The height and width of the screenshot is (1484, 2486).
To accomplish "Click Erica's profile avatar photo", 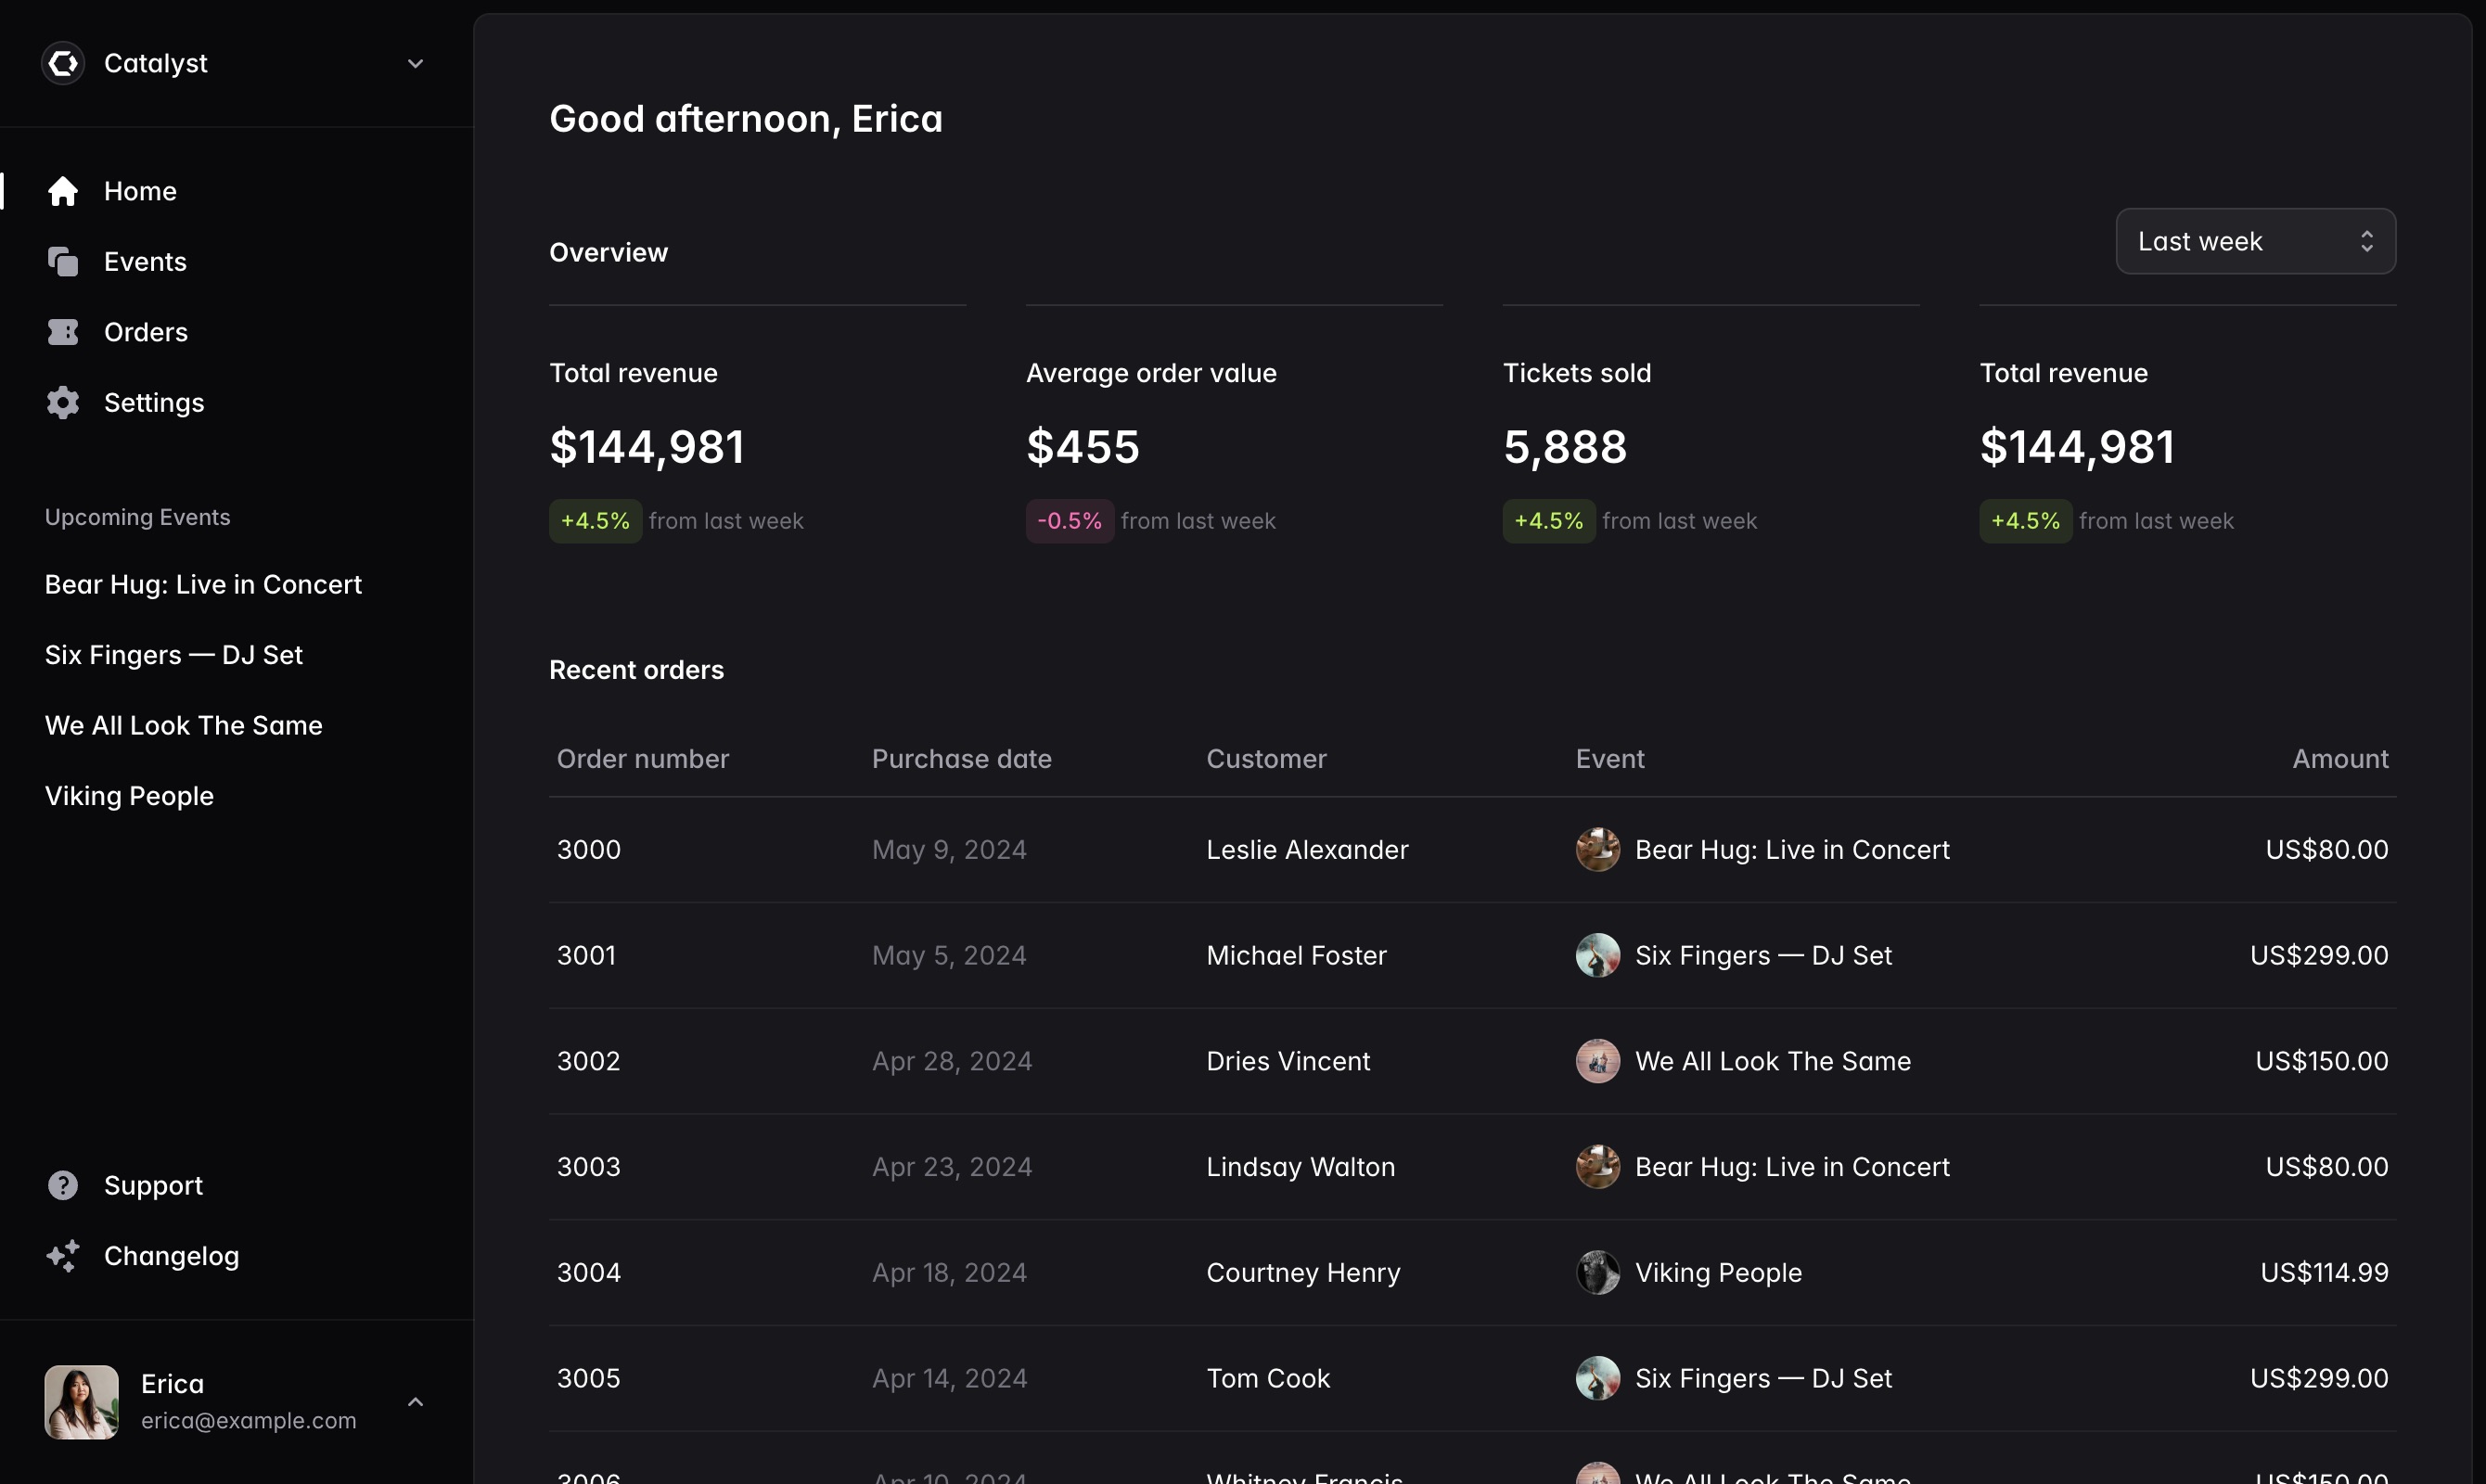I will click(82, 1402).
